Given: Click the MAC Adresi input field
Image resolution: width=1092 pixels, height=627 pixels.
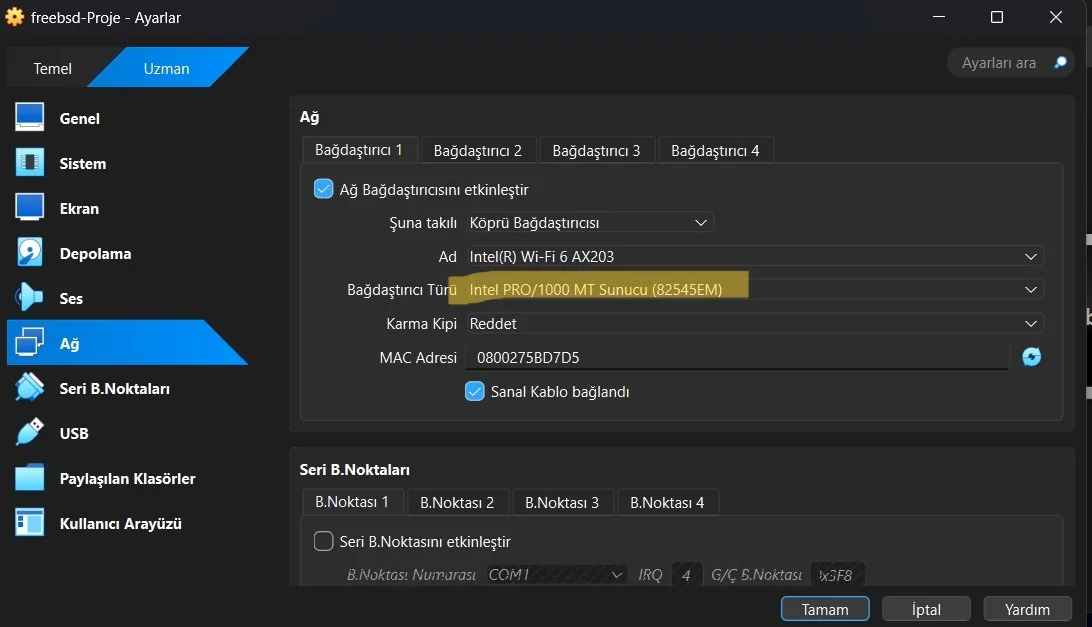Looking at the screenshot, I should point(736,357).
